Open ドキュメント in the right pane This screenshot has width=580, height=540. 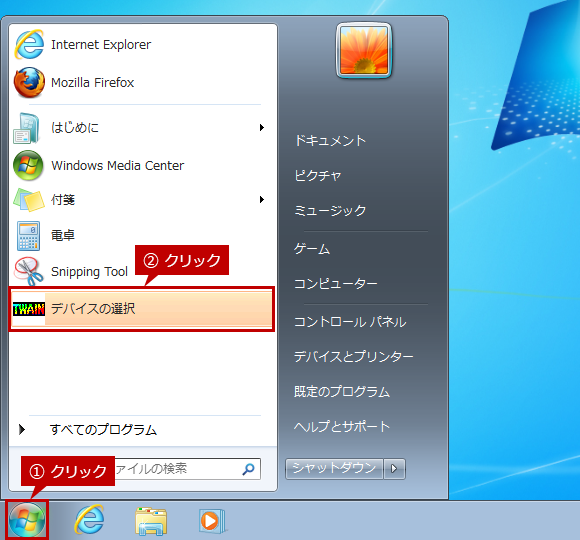click(x=330, y=141)
